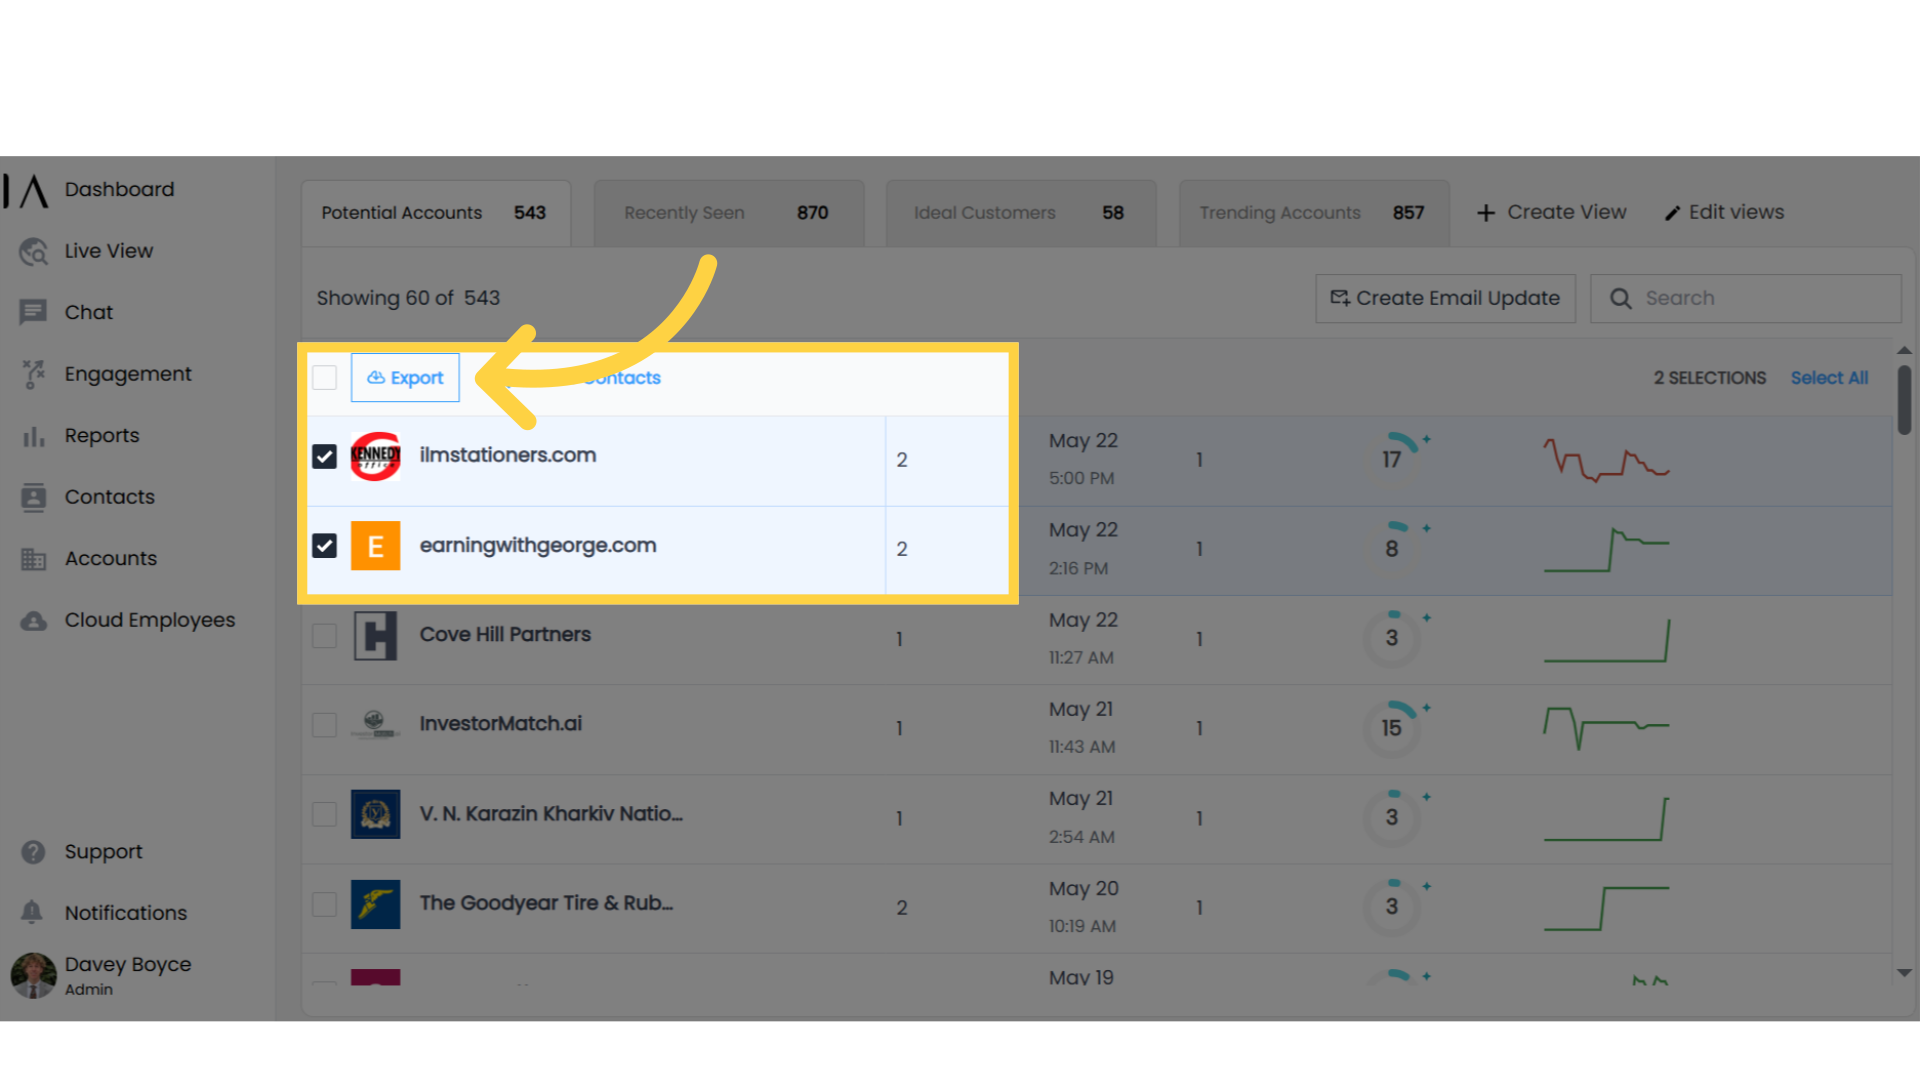
Task: Switch to Potential Accounts tab
Action: point(436,213)
